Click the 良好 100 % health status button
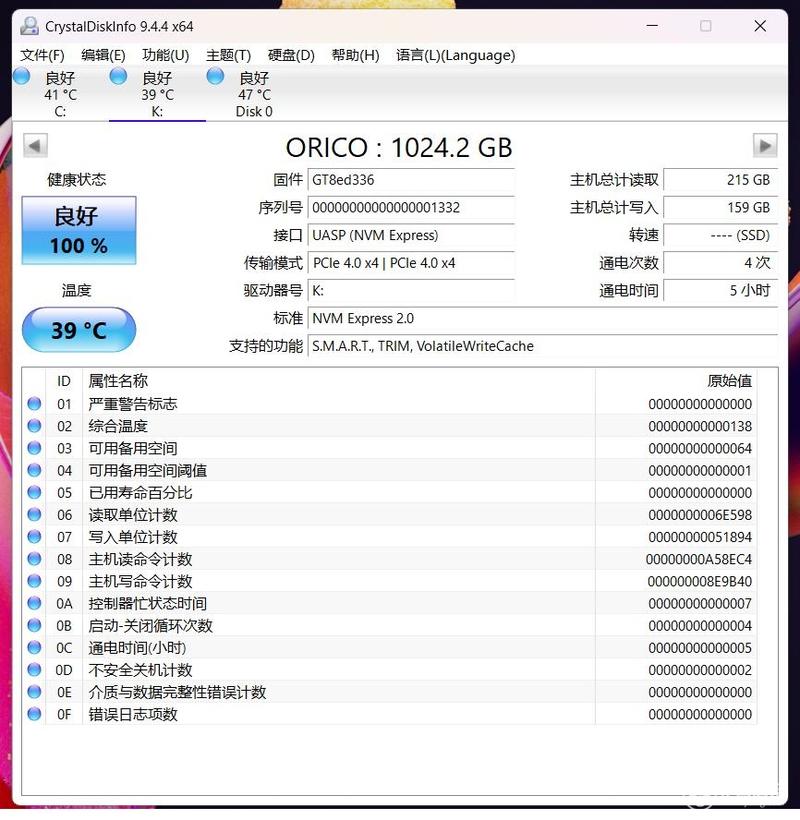 pos(79,230)
